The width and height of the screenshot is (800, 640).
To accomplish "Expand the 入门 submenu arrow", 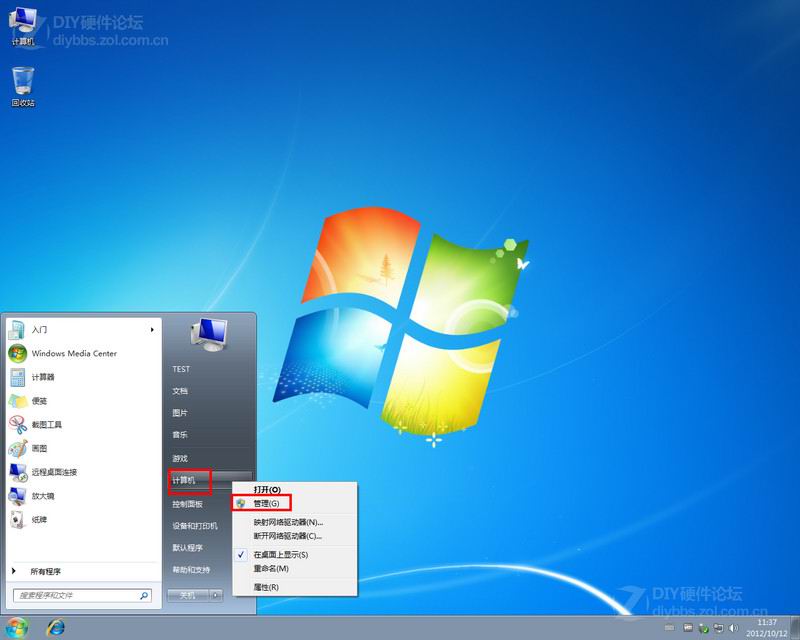I will [152, 330].
